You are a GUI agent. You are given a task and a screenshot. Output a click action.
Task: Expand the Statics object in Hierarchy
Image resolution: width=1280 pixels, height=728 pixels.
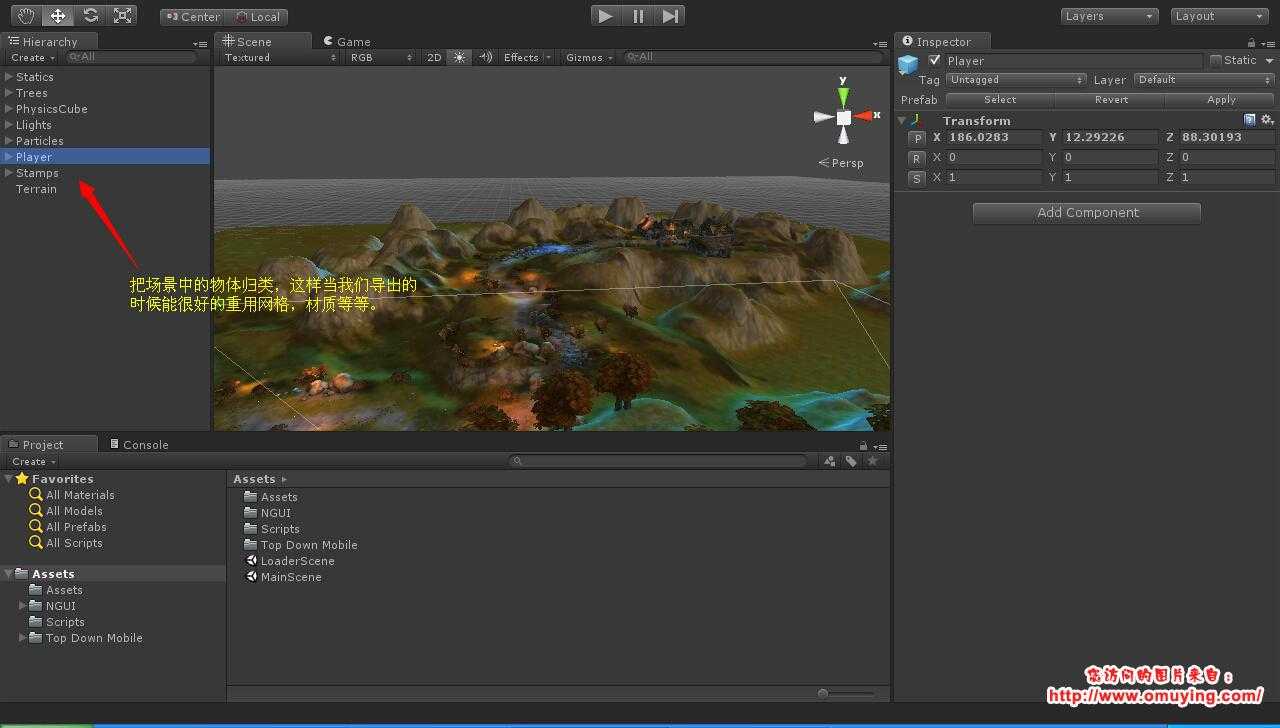tap(9, 76)
